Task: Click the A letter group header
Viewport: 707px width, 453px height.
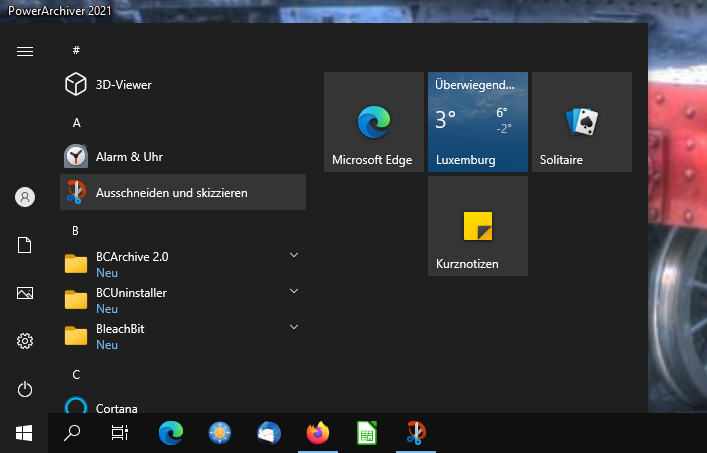Action: [77, 123]
